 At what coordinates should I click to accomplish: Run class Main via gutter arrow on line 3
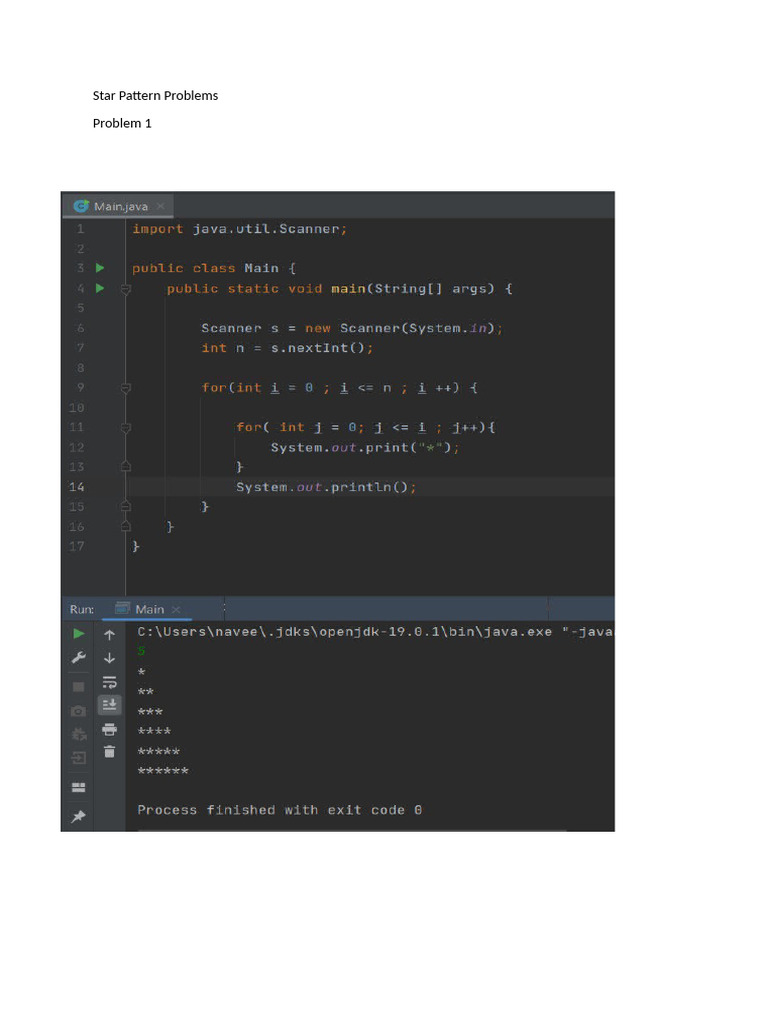100,268
